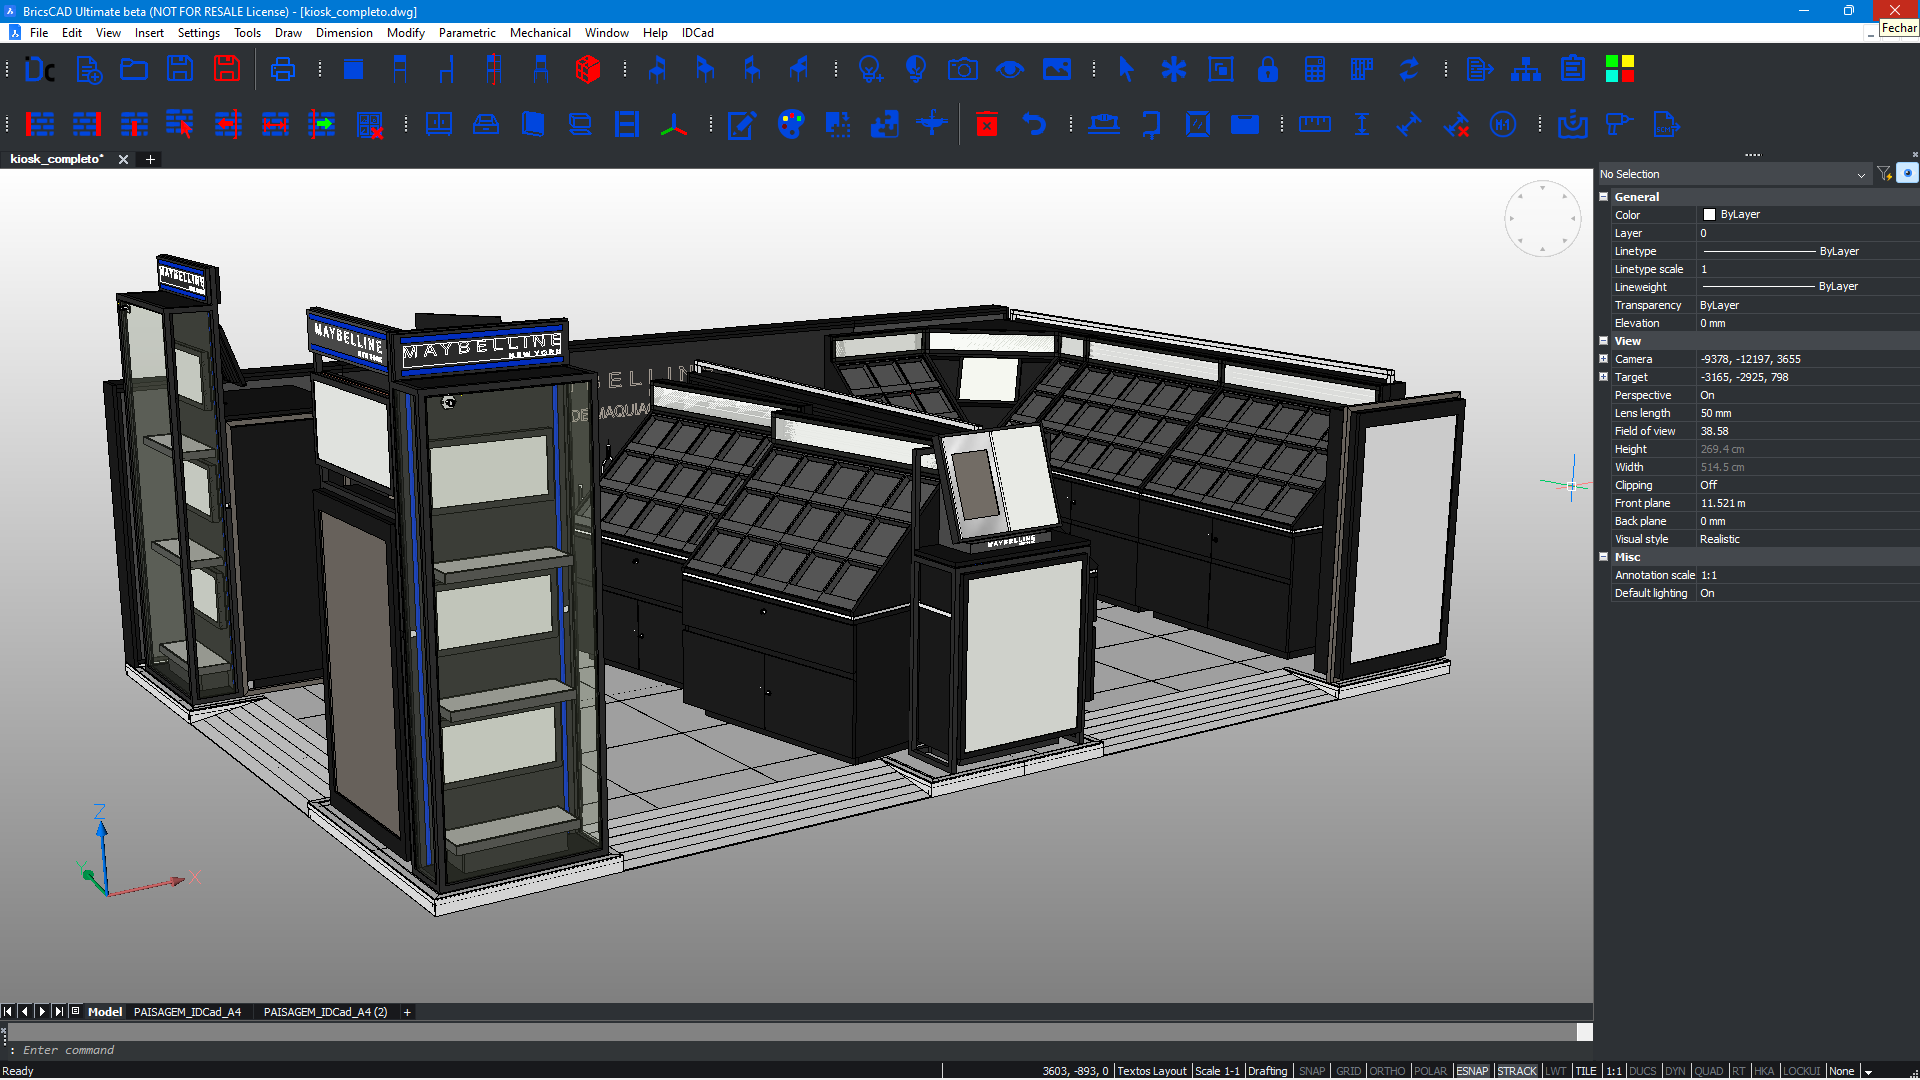1920x1080 pixels.
Task: Collapse the View properties section
Action: point(1604,341)
